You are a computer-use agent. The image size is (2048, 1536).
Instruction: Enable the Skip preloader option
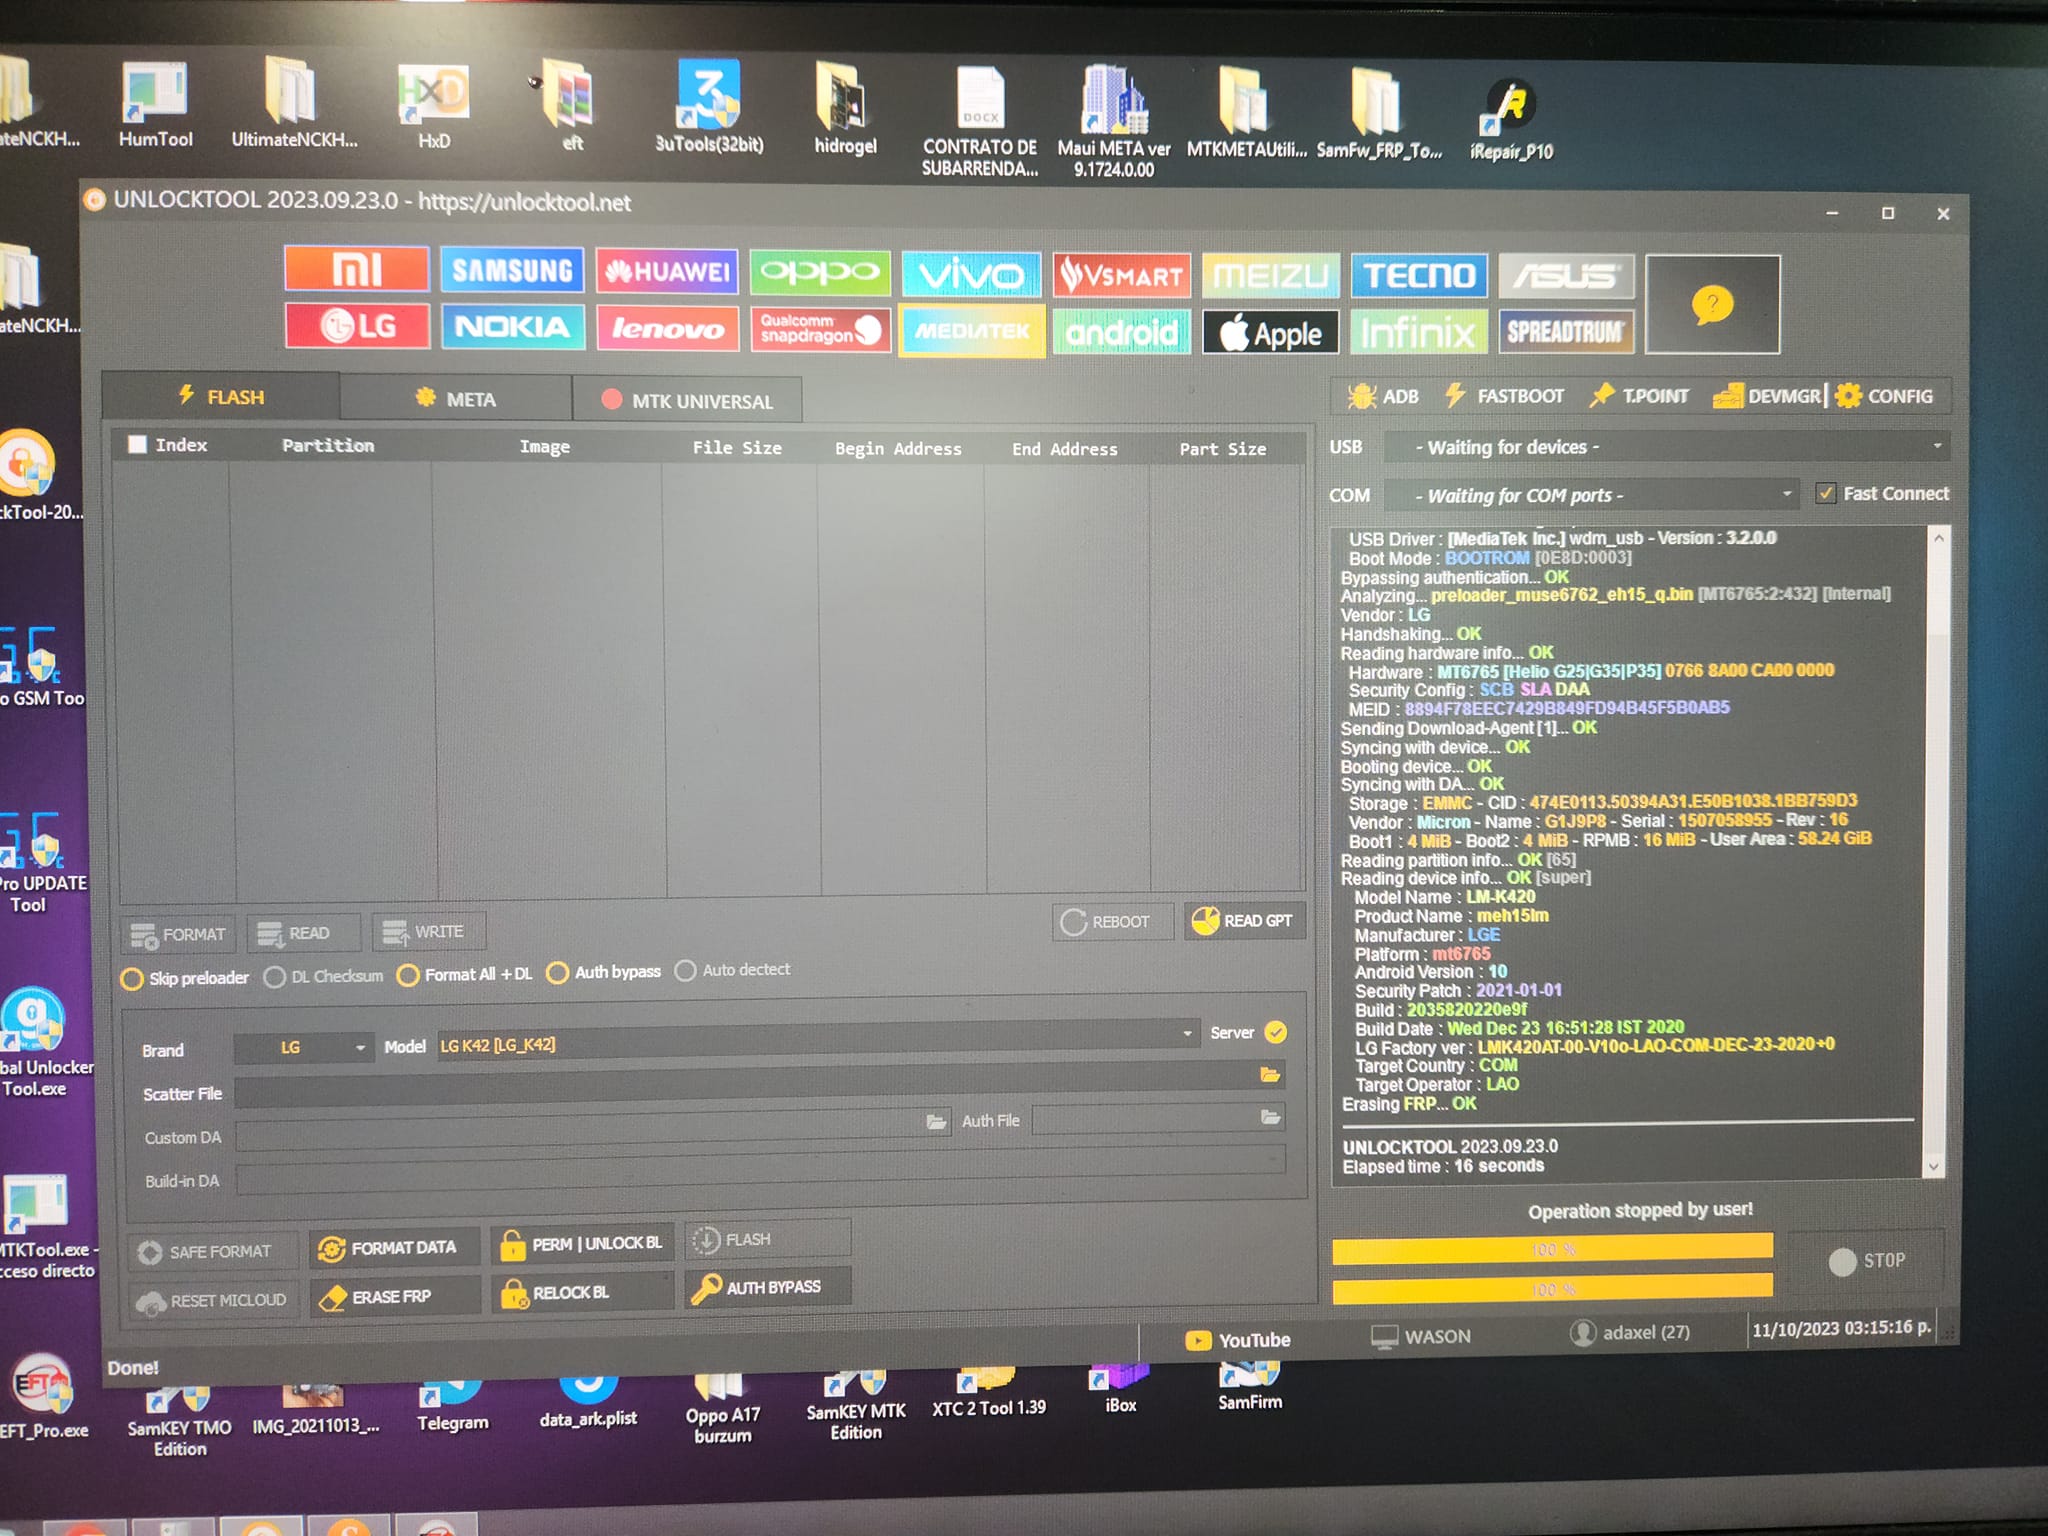pyautogui.click(x=131, y=979)
